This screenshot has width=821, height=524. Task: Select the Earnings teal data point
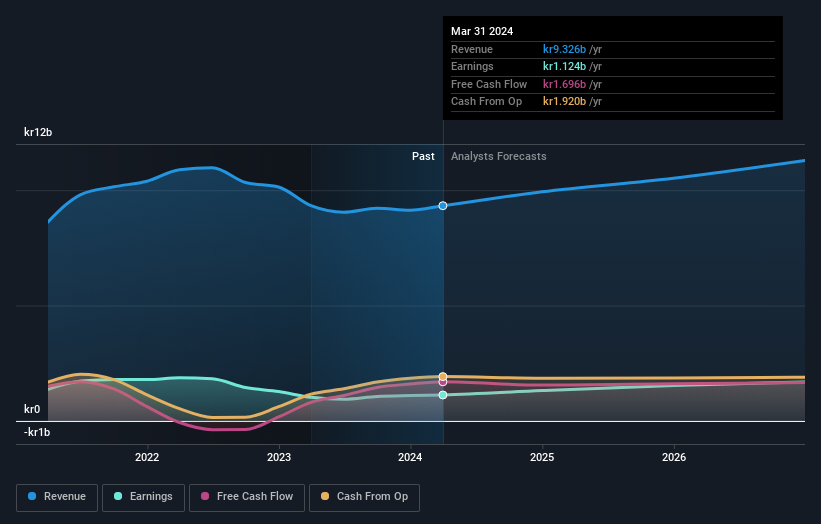443,395
